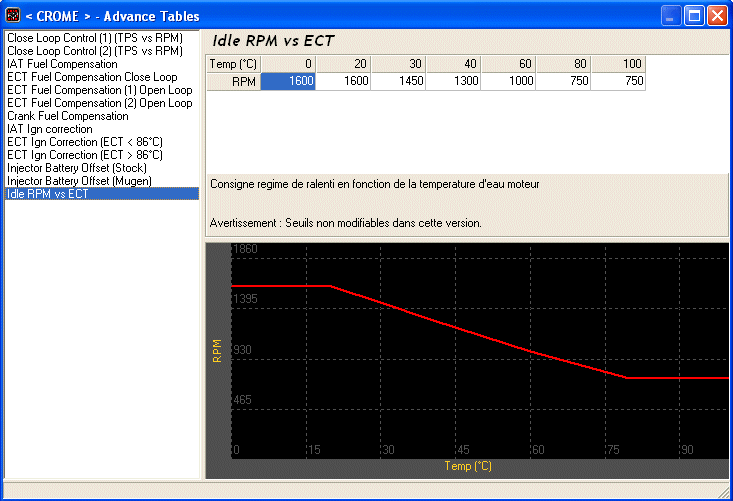The height and width of the screenshot is (501, 733).
Task: Click the CROME app icon in title bar
Action: click(13, 16)
